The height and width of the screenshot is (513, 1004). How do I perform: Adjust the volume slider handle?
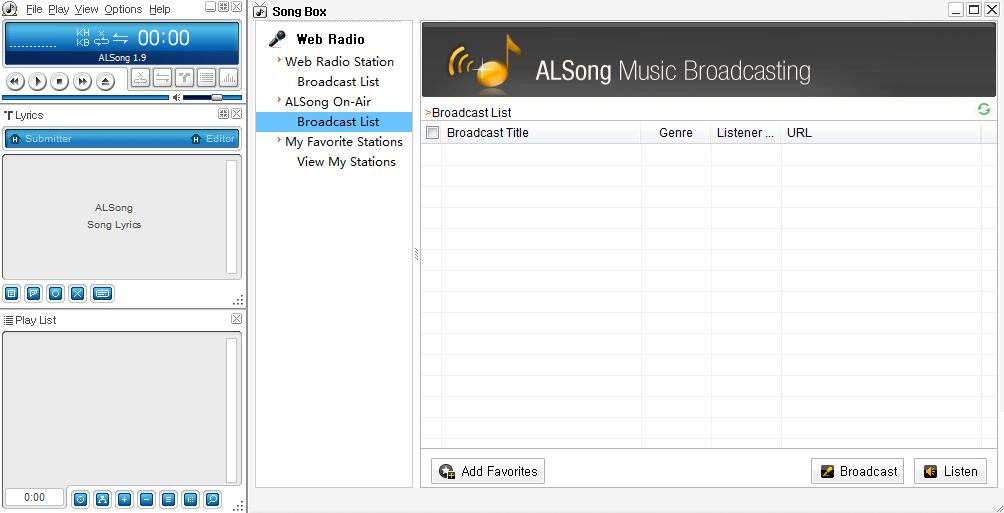coord(216,97)
